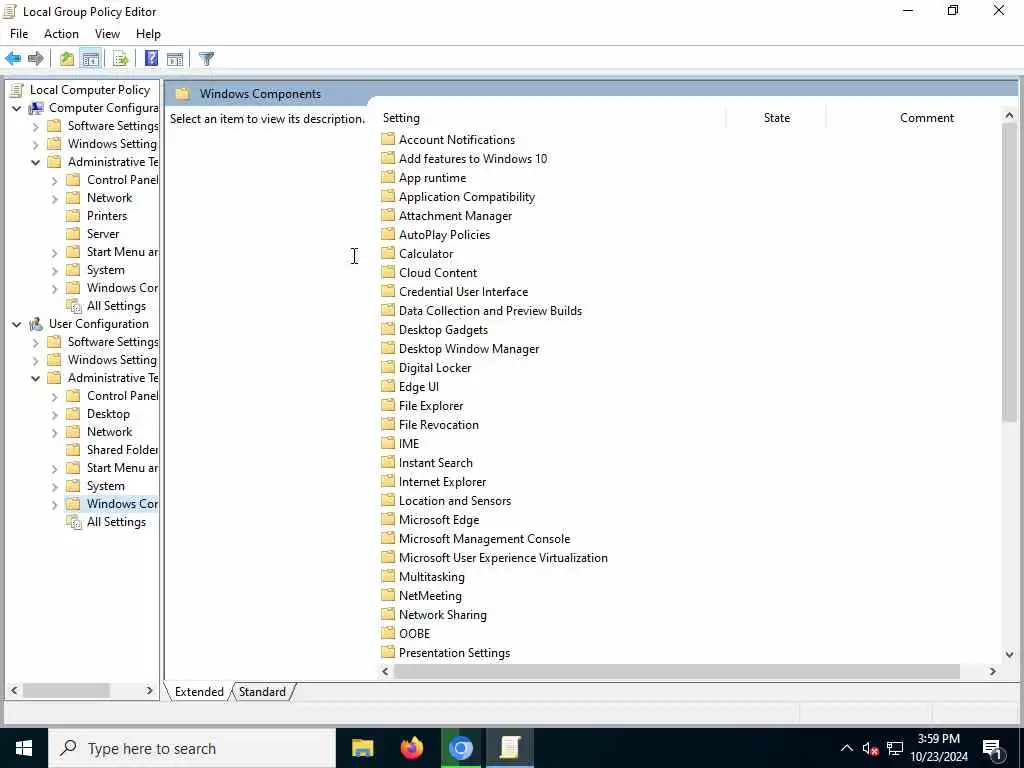Click the settings list vertical scrollbar down arrow
The width and height of the screenshot is (1024, 768).
(x=1009, y=654)
